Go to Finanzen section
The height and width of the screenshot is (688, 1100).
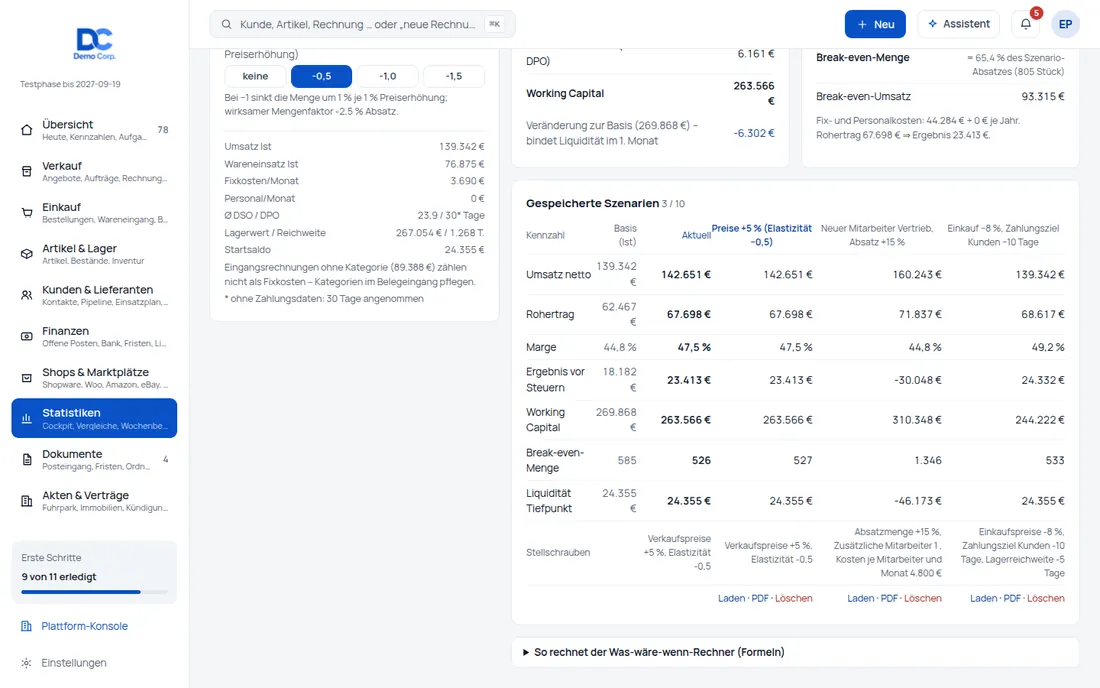pyautogui.click(x=94, y=337)
